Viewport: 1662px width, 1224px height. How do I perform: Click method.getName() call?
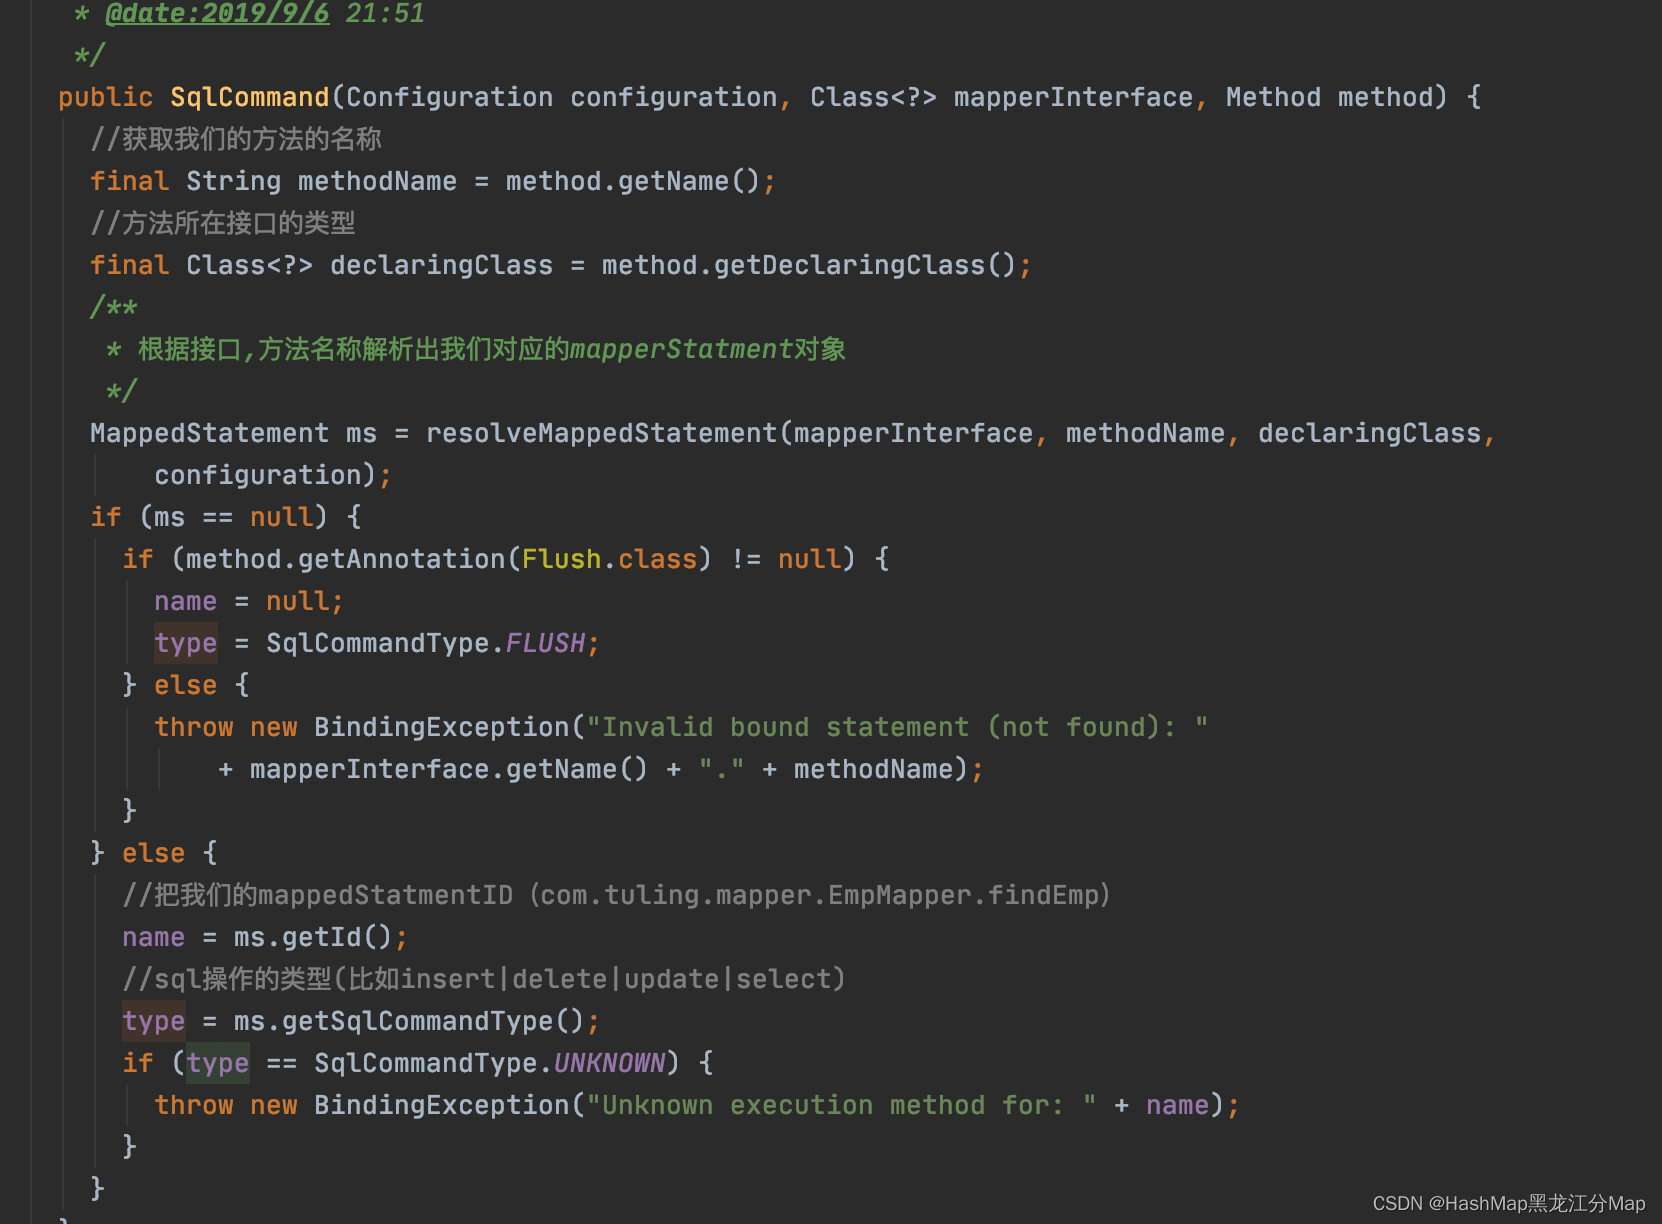pyautogui.click(x=633, y=181)
